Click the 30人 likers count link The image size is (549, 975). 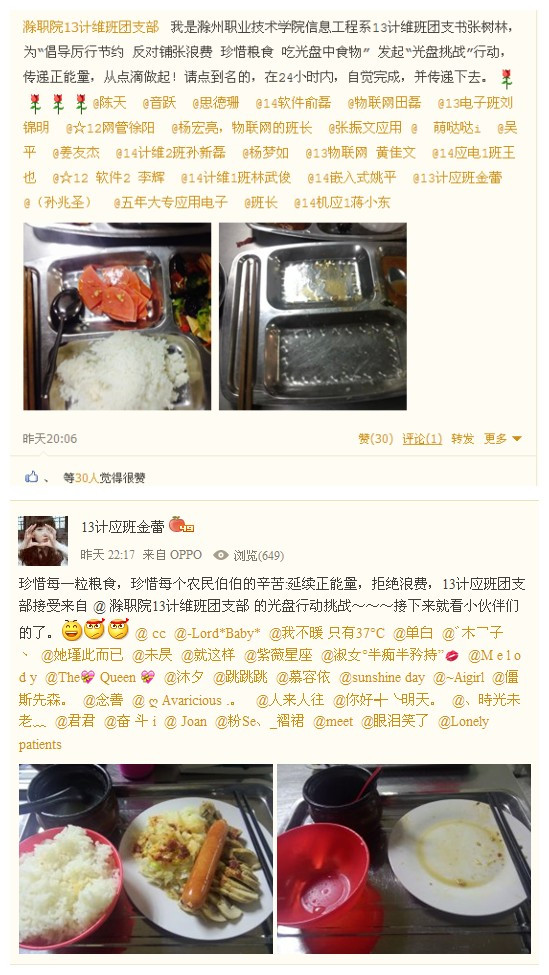point(87,478)
